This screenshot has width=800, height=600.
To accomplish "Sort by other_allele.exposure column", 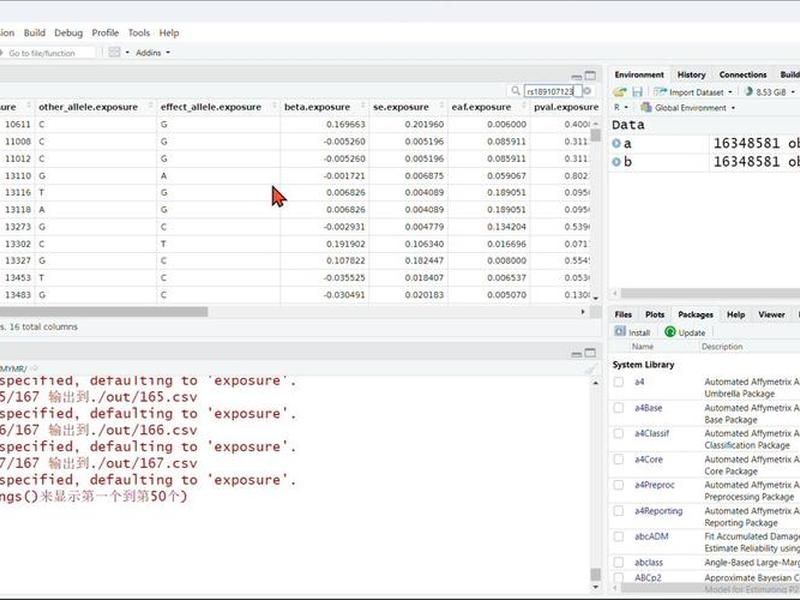I will pos(95,107).
